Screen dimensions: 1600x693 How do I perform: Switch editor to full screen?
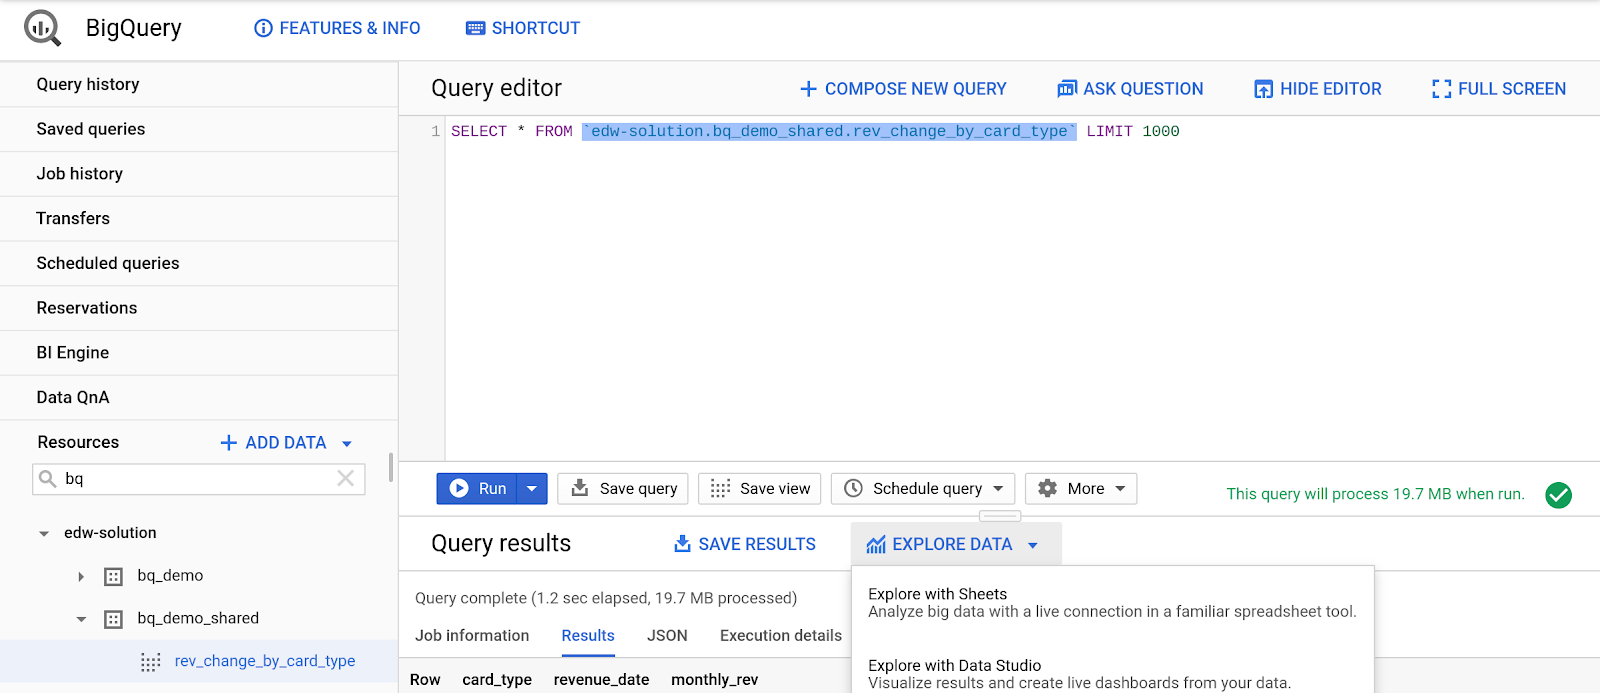coord(1499,89)
